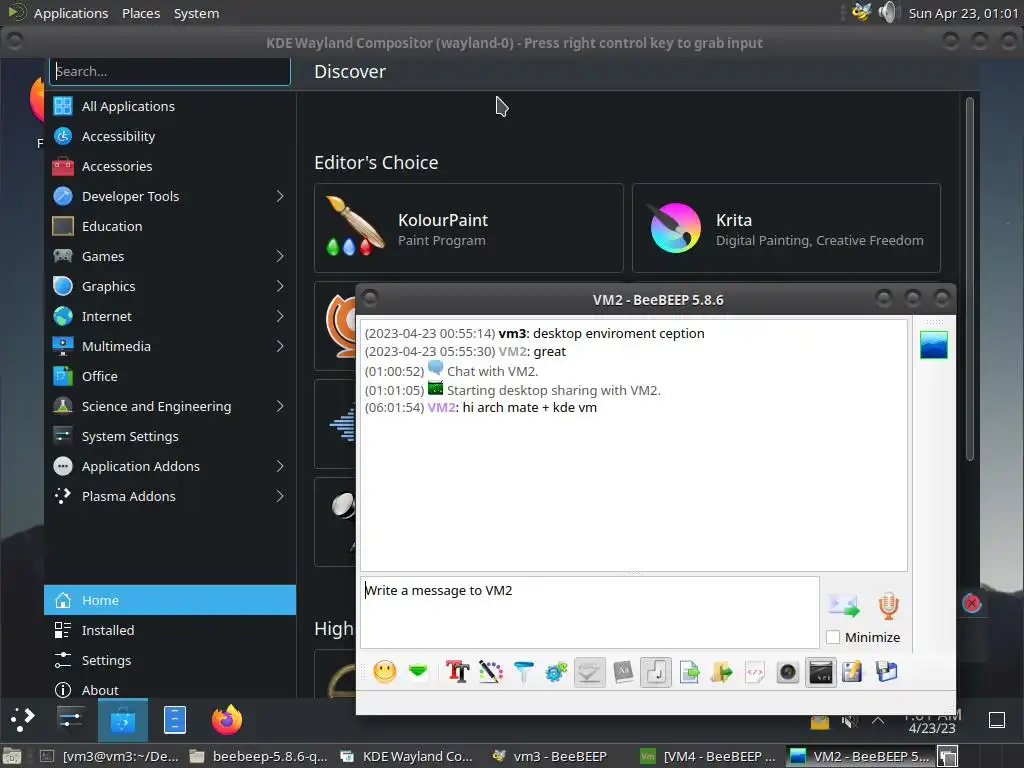Click the camera screenshot icon in BeeBEEP
Screen dimensions: 1024x768
point(788,672)
